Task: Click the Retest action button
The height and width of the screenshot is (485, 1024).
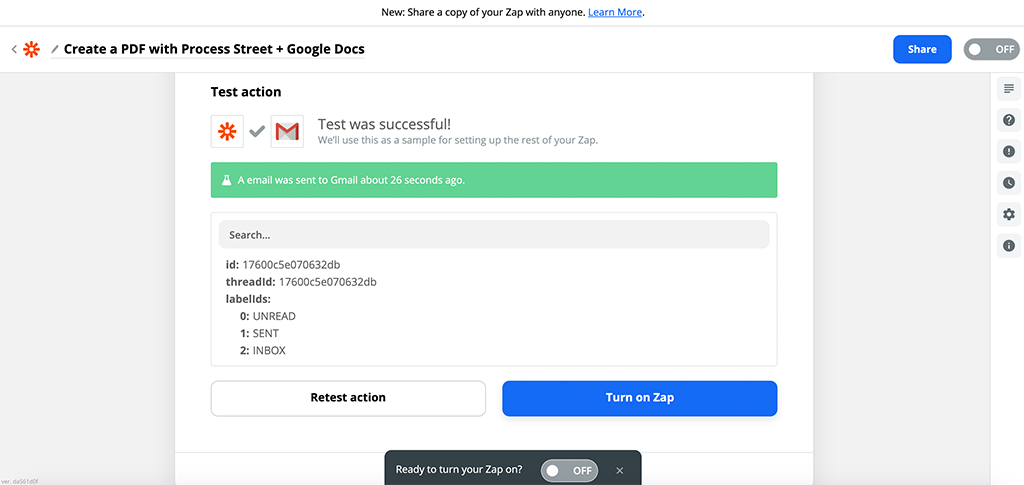Action: tap(348, 398)
